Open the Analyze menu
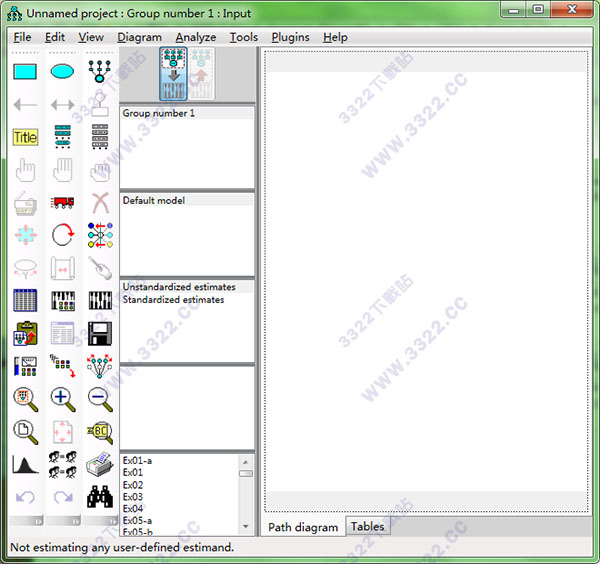This screenshot has width=600, height=564. point(196,37)
